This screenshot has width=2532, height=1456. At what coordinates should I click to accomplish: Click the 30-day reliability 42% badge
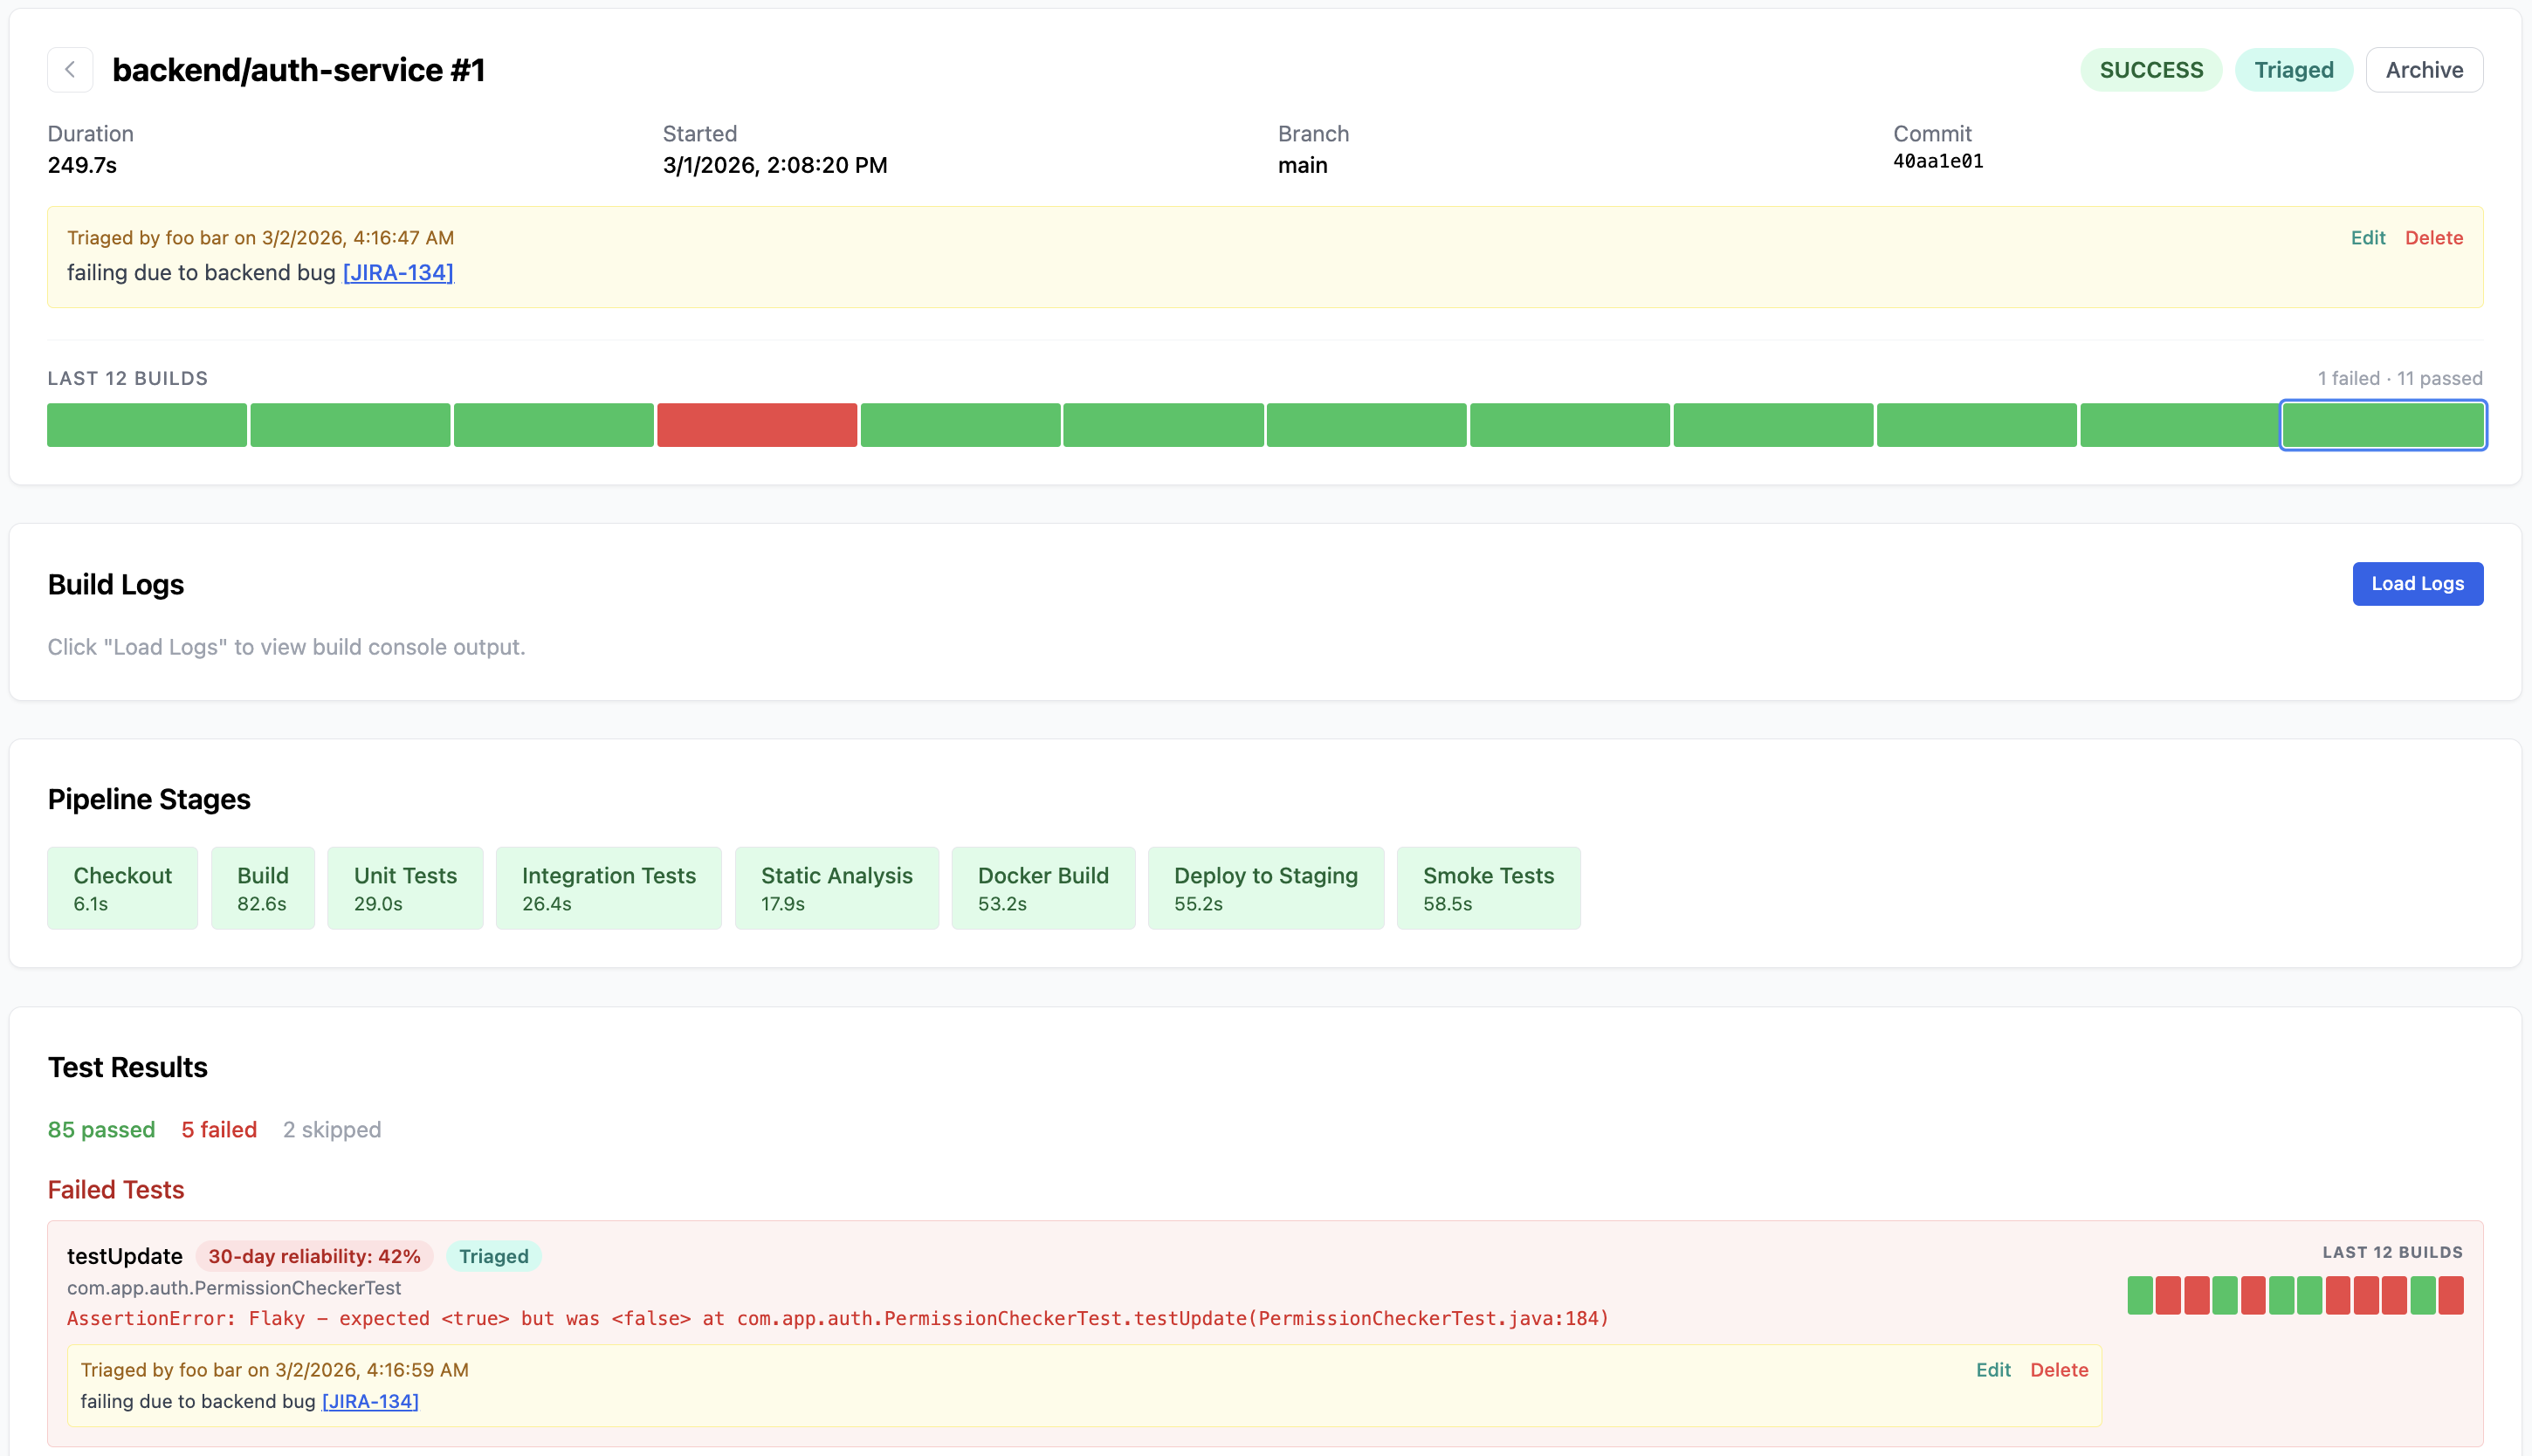[x=313, y=1256]
